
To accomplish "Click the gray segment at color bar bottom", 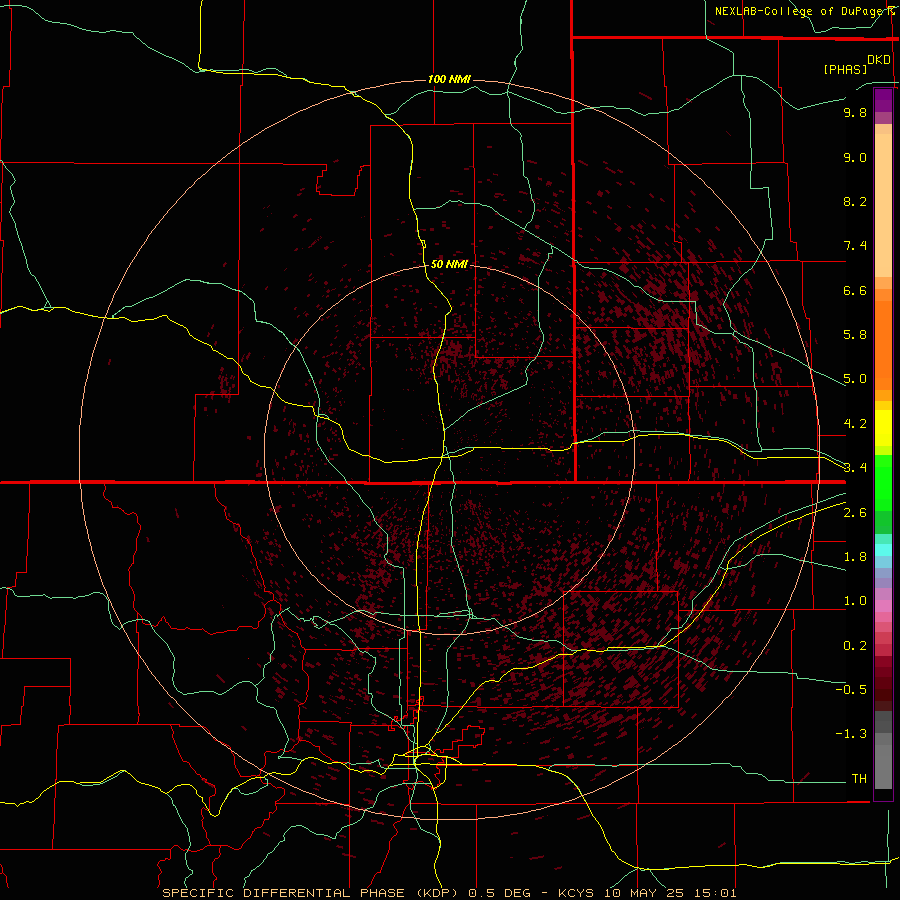I will [x=883, y=767].
